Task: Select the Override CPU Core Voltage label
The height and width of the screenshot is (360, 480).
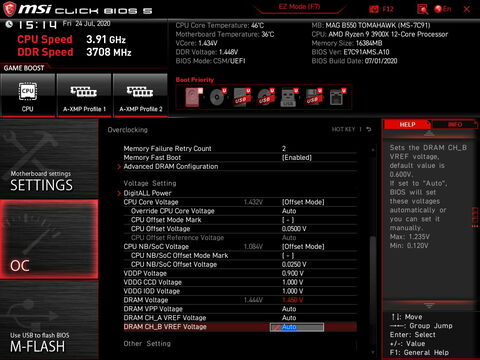Action: (x=173, y=211)
